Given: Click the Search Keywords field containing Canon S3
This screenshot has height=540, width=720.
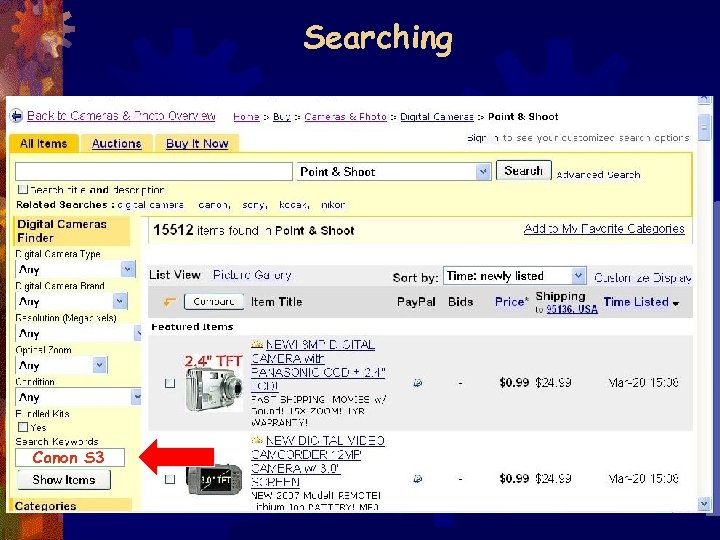Looking at the screenshot, I should point(70,457).
